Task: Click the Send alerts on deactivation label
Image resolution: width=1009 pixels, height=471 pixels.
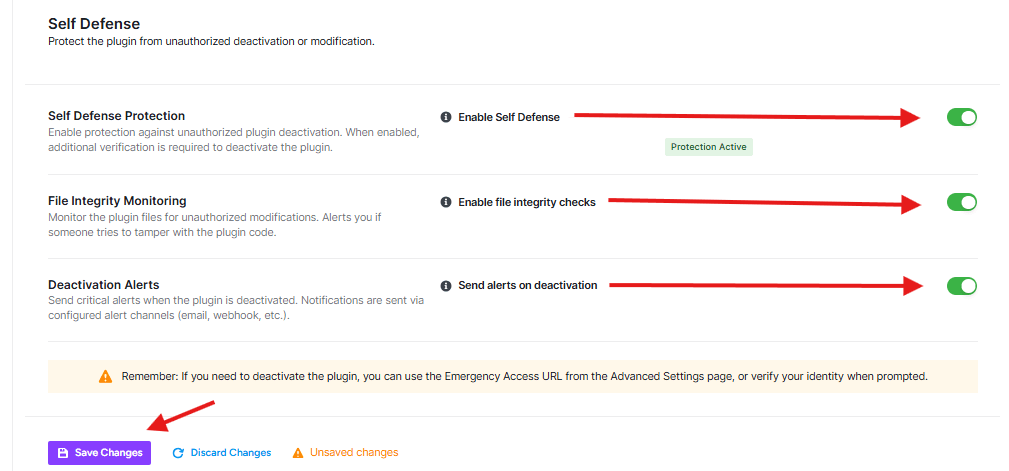Action: [527, 285]
